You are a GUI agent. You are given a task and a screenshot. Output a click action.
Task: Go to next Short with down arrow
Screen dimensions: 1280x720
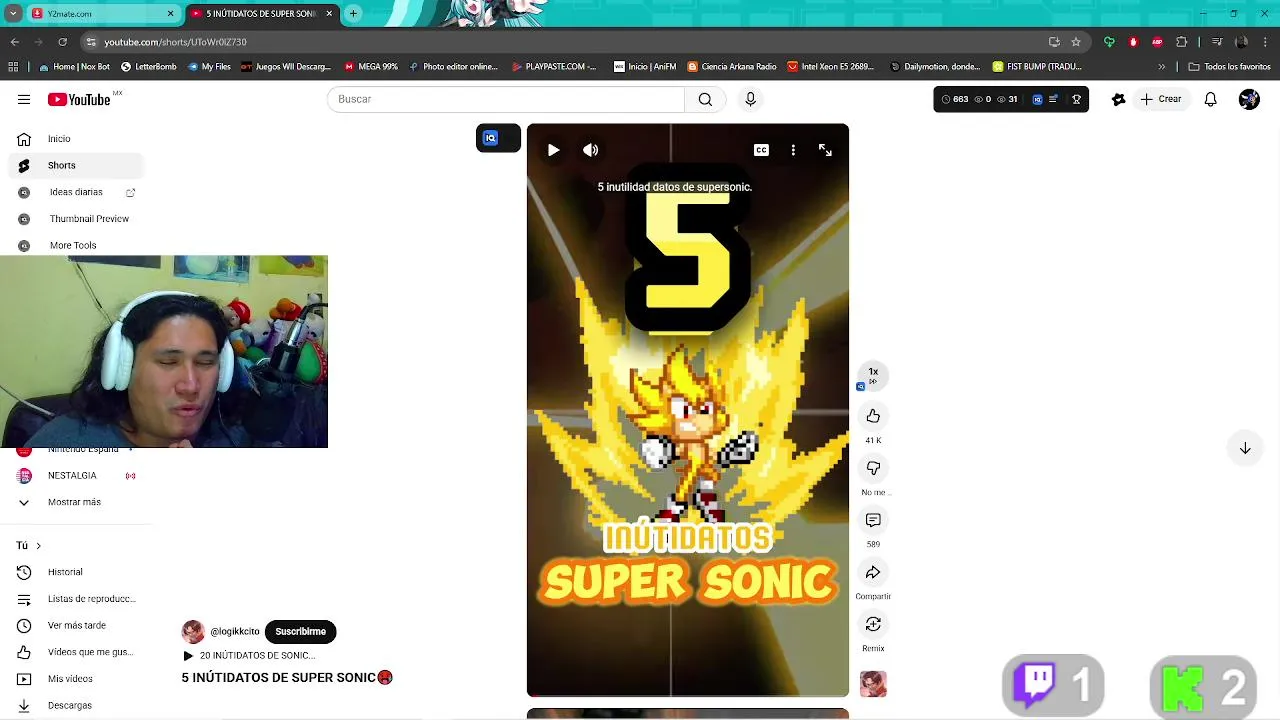pos(1245,449)
